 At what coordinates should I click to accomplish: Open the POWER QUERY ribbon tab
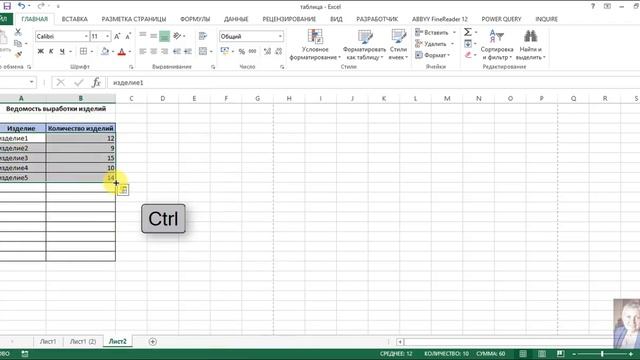point(501,19)
